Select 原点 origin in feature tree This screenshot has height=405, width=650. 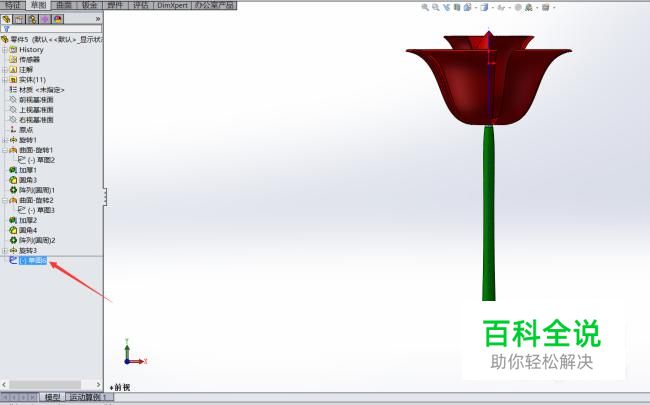point(21,130)
